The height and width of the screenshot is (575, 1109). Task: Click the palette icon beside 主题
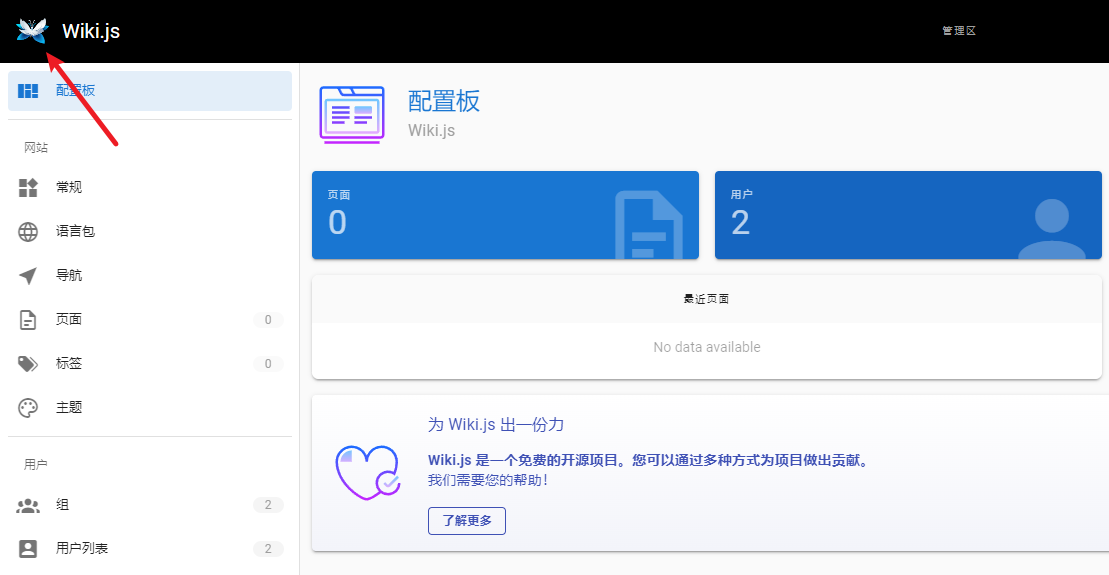pyautogui.click(x=28, y=408)
